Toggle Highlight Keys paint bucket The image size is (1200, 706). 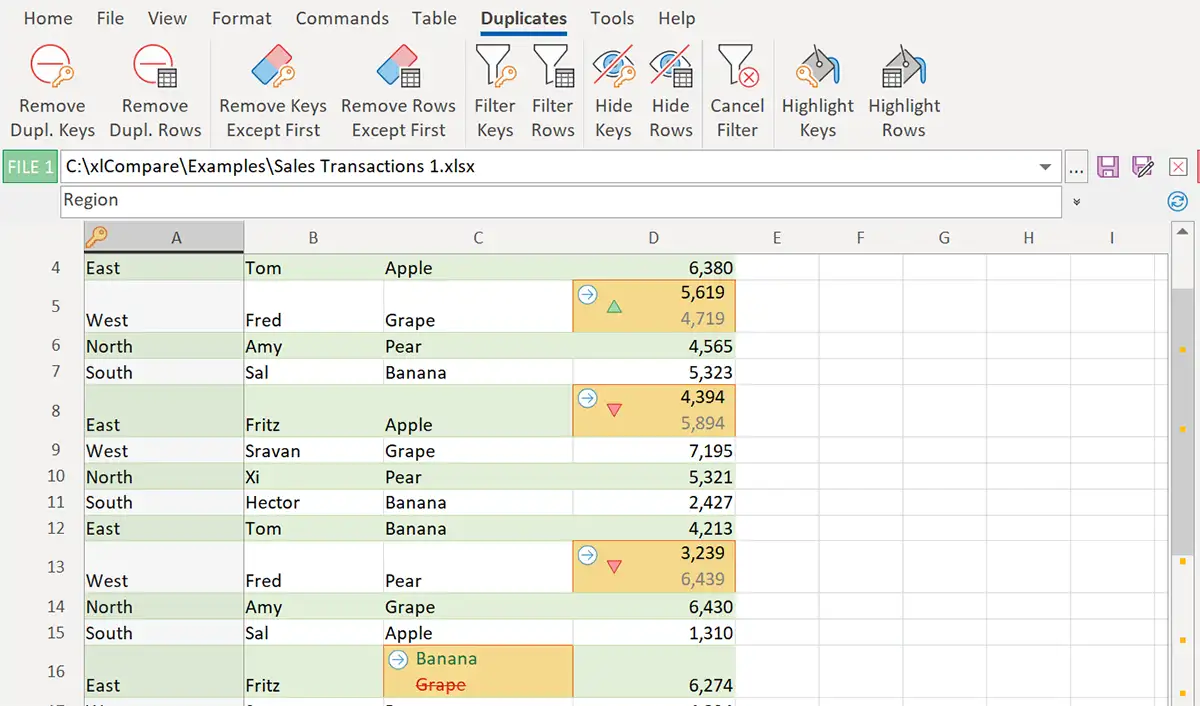817,67
